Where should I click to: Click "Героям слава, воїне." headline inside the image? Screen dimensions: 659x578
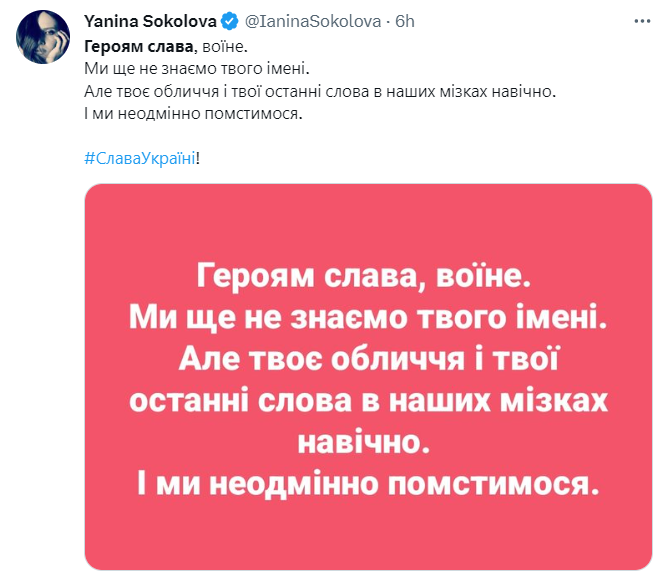[x=368, y=273]
